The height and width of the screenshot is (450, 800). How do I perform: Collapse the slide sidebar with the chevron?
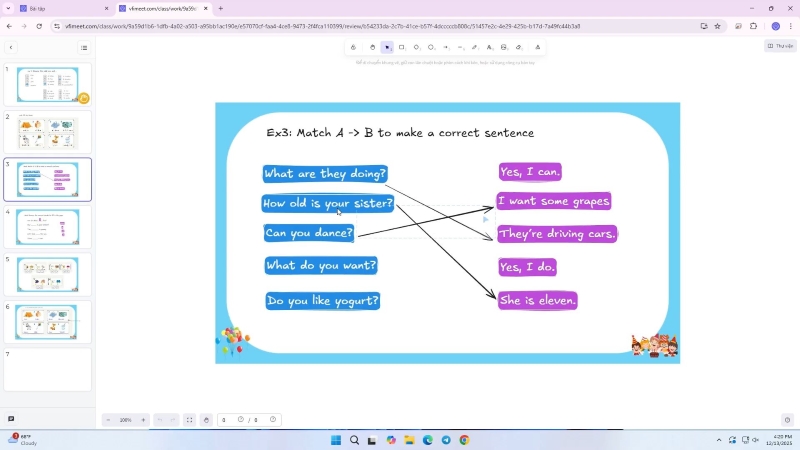click(x=11, y=47)
